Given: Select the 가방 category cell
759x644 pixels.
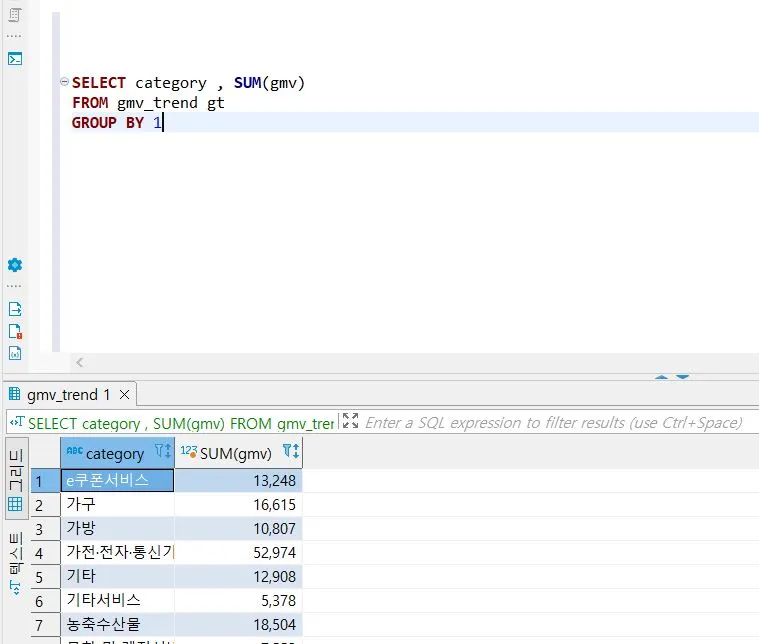Looking at the screenshot, I should click(x=117, y=528).
